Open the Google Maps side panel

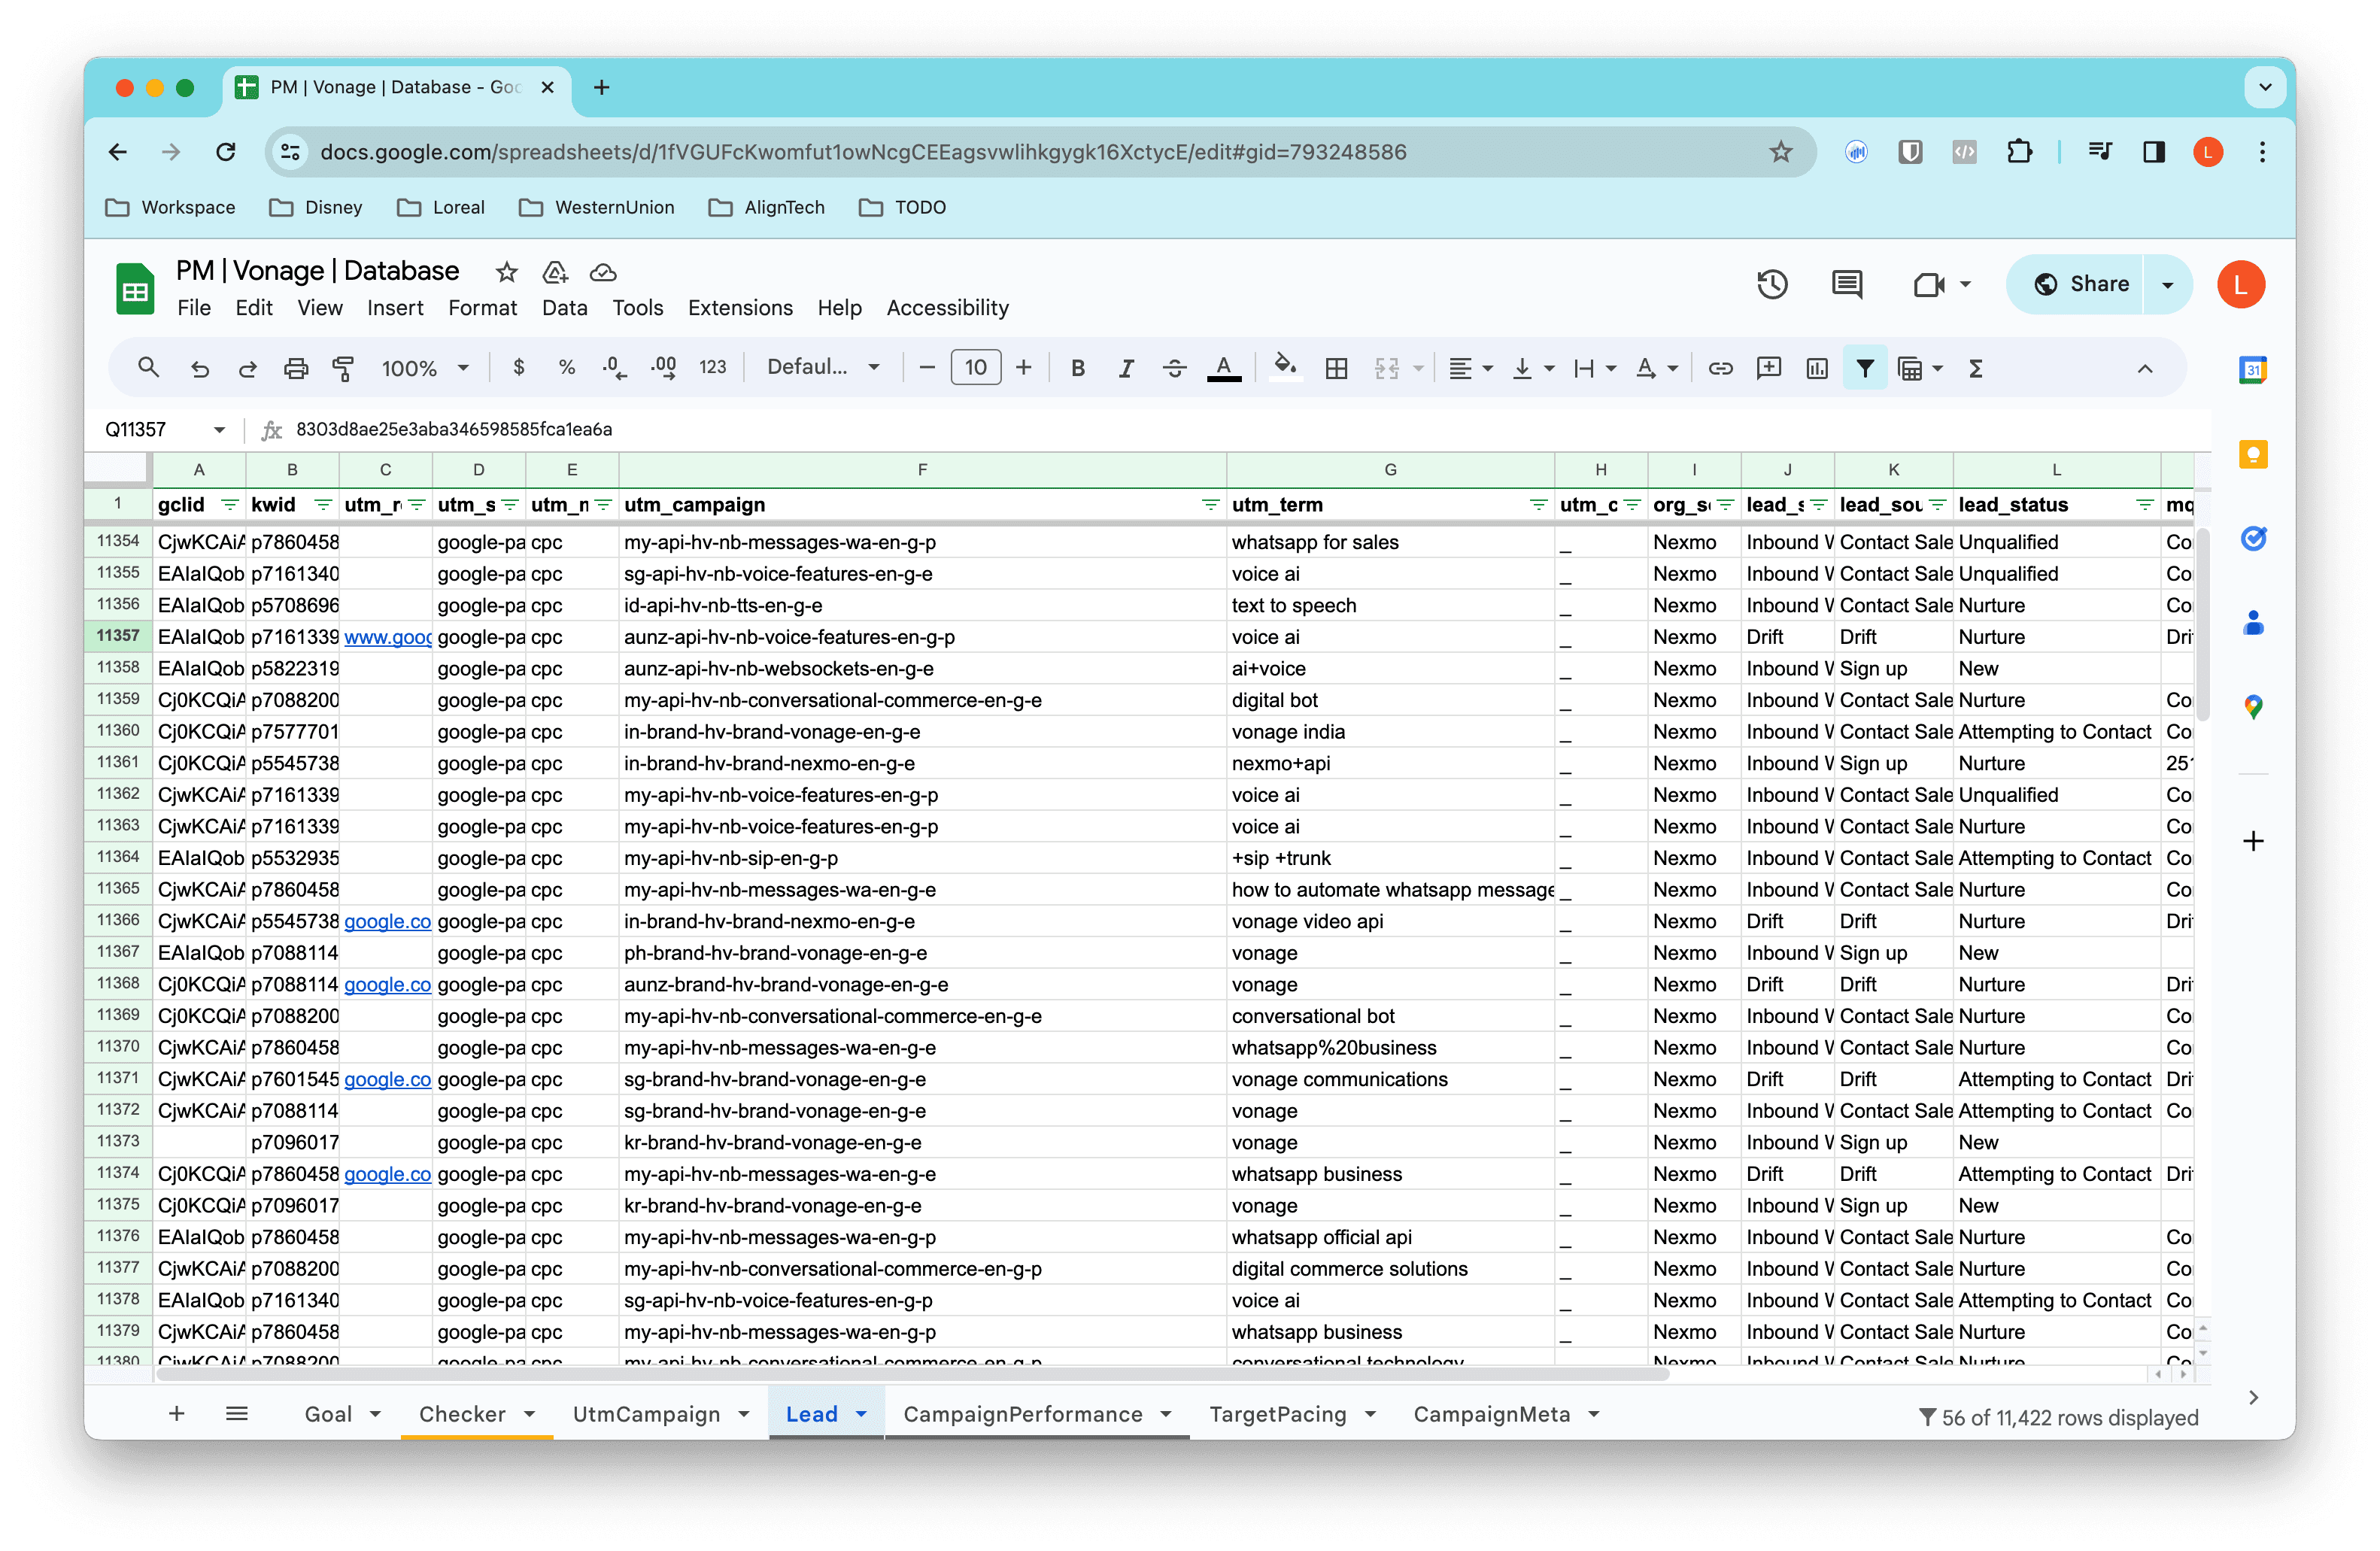click(x=2252, y=707)
